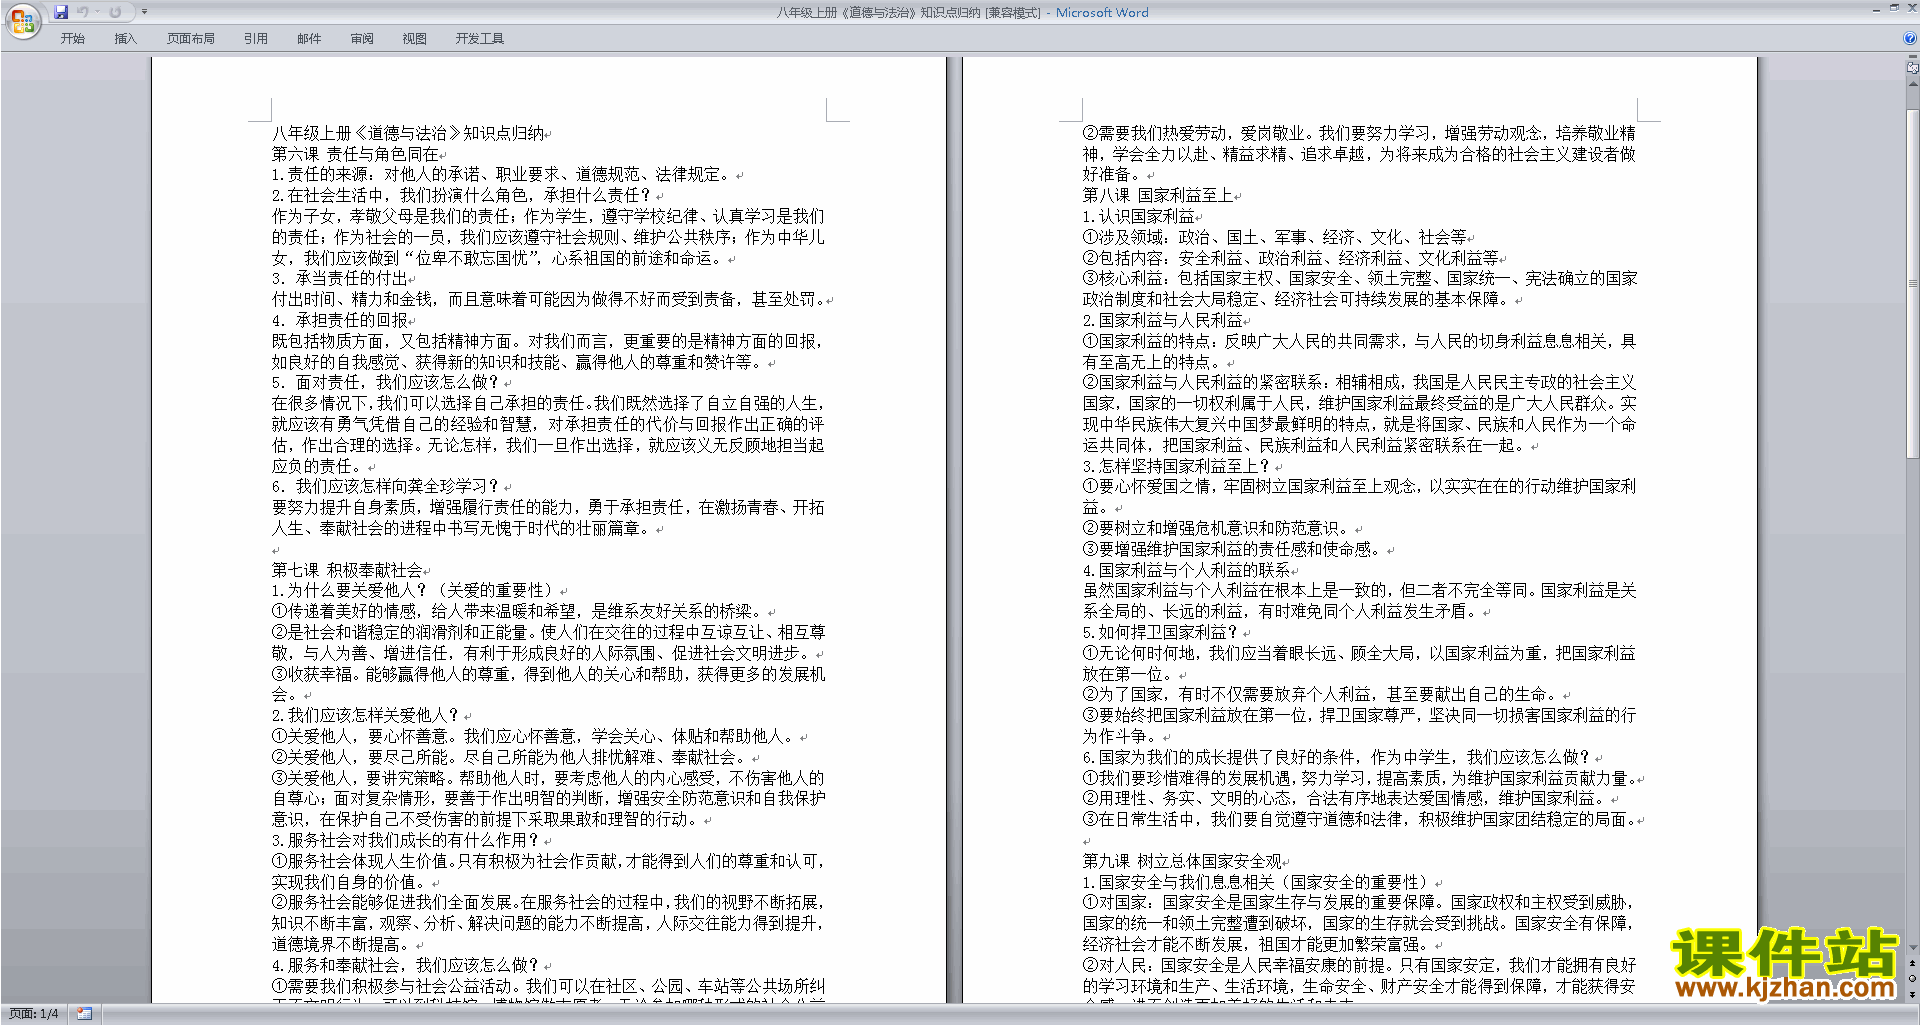This screenshot has height=1025, width=1920.
Task: Jump to next page with double-arrow button
Action: 1913,994
